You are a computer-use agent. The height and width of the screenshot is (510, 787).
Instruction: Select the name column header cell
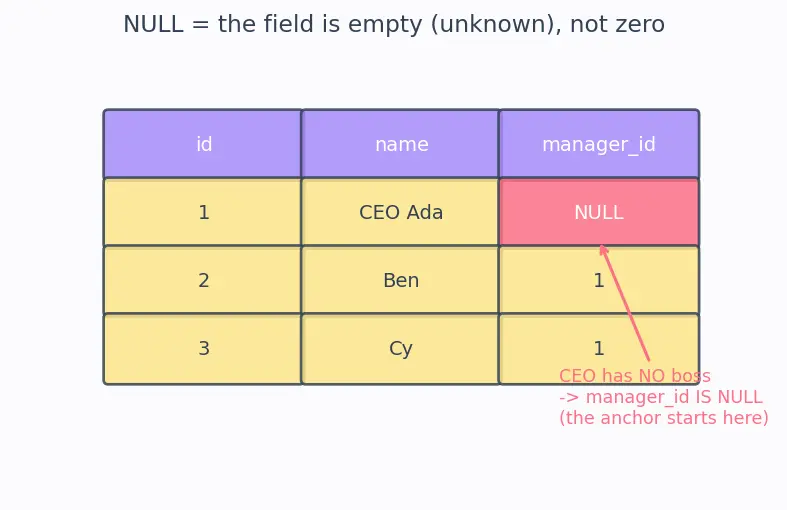point(401,144)
